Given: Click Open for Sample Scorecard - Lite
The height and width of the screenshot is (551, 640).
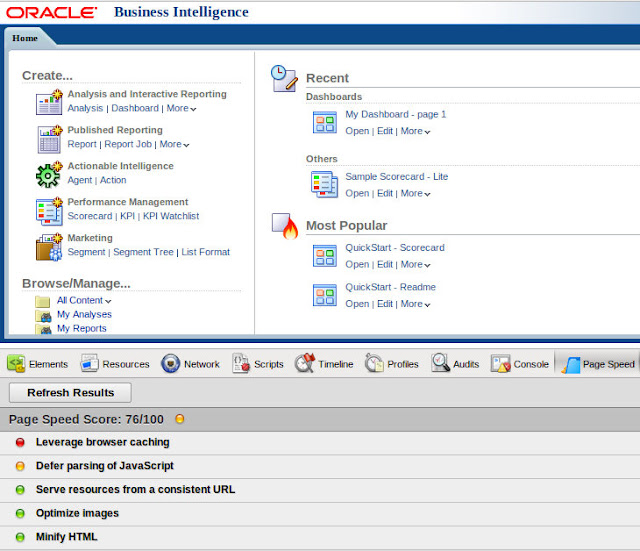Looking at the screenshot, I should pos(357,193).
